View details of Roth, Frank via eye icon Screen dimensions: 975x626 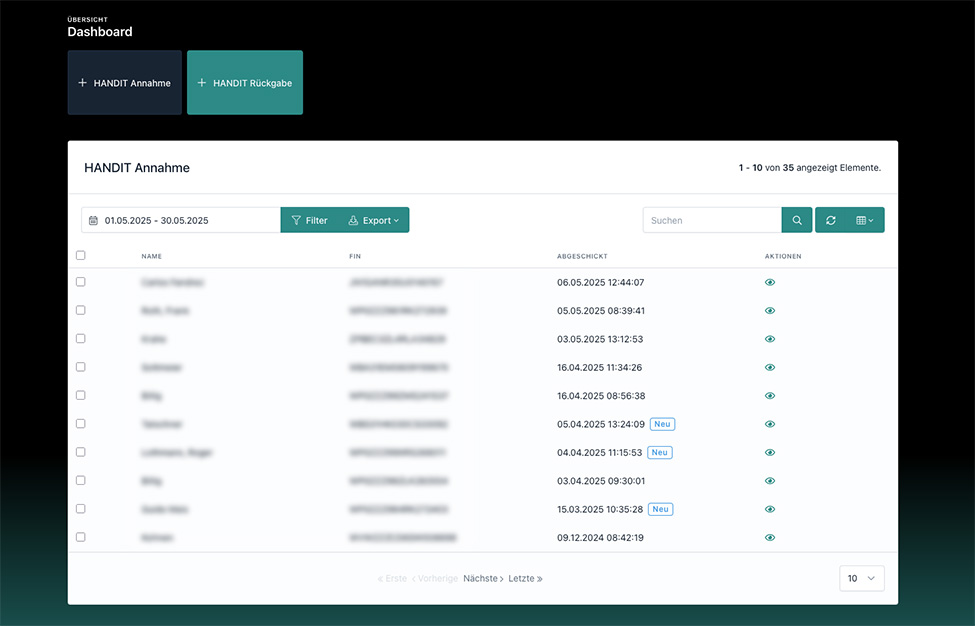[769, 310]
